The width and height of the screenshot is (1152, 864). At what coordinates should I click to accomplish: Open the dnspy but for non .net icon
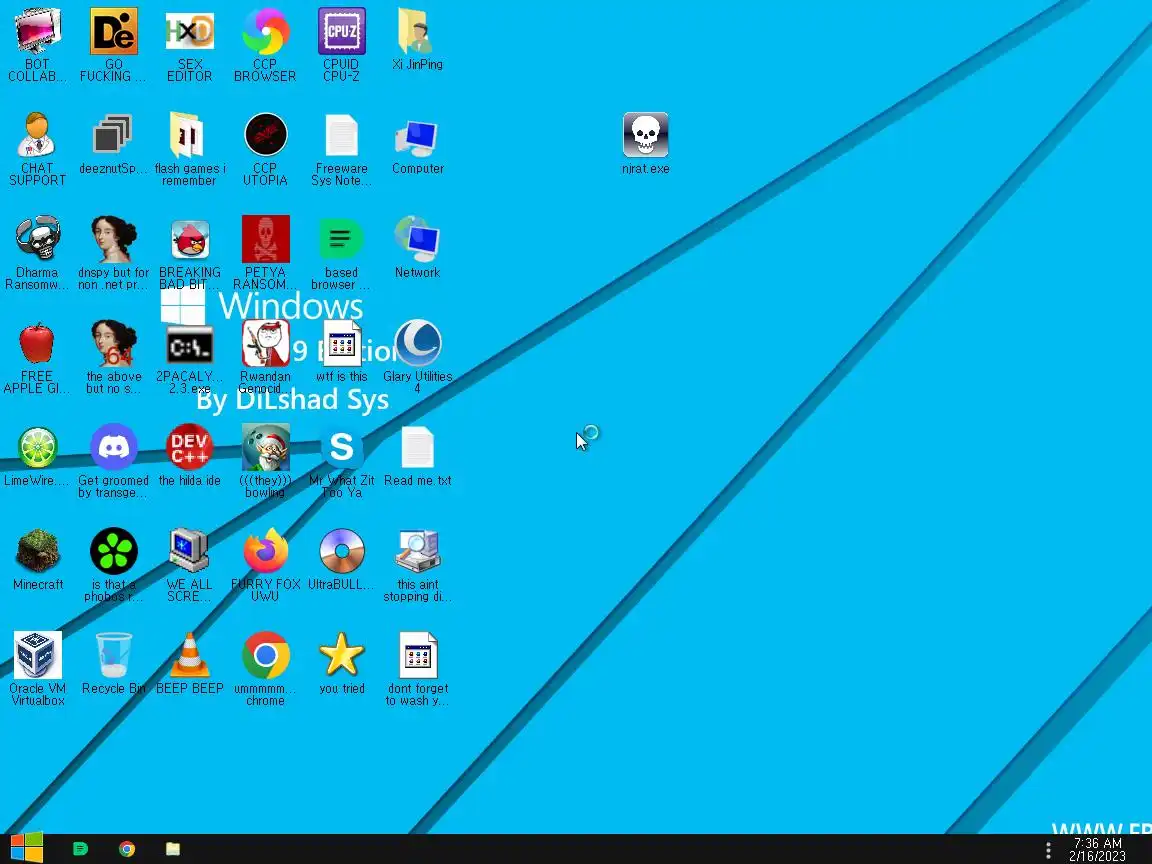pos(114,253)
